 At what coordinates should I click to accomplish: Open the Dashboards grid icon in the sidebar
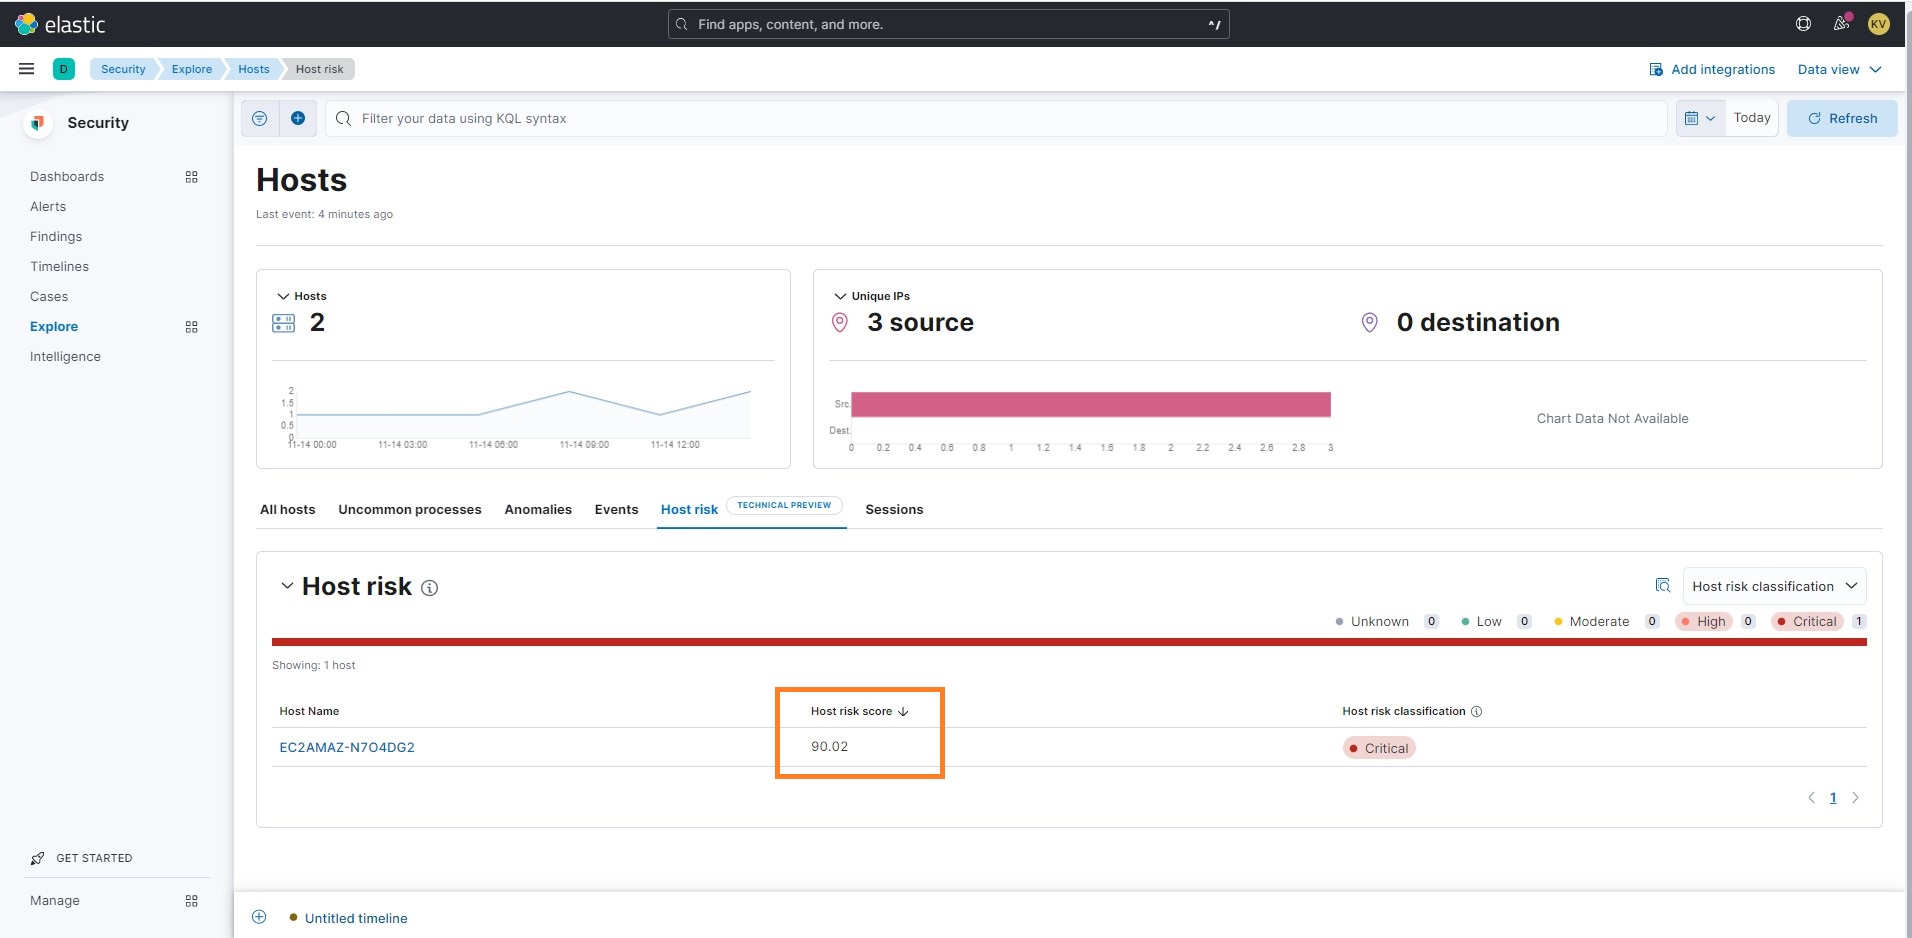pyautogui.click(x=191, y=176)
